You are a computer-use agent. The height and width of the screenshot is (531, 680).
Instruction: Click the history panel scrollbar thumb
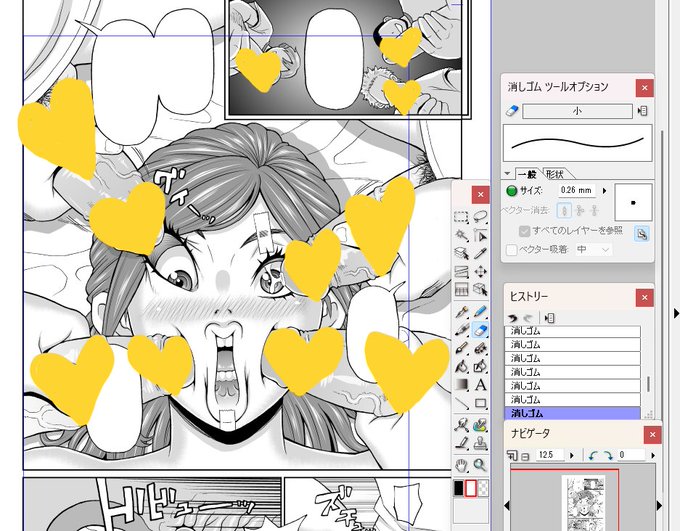tap(648, 384)
